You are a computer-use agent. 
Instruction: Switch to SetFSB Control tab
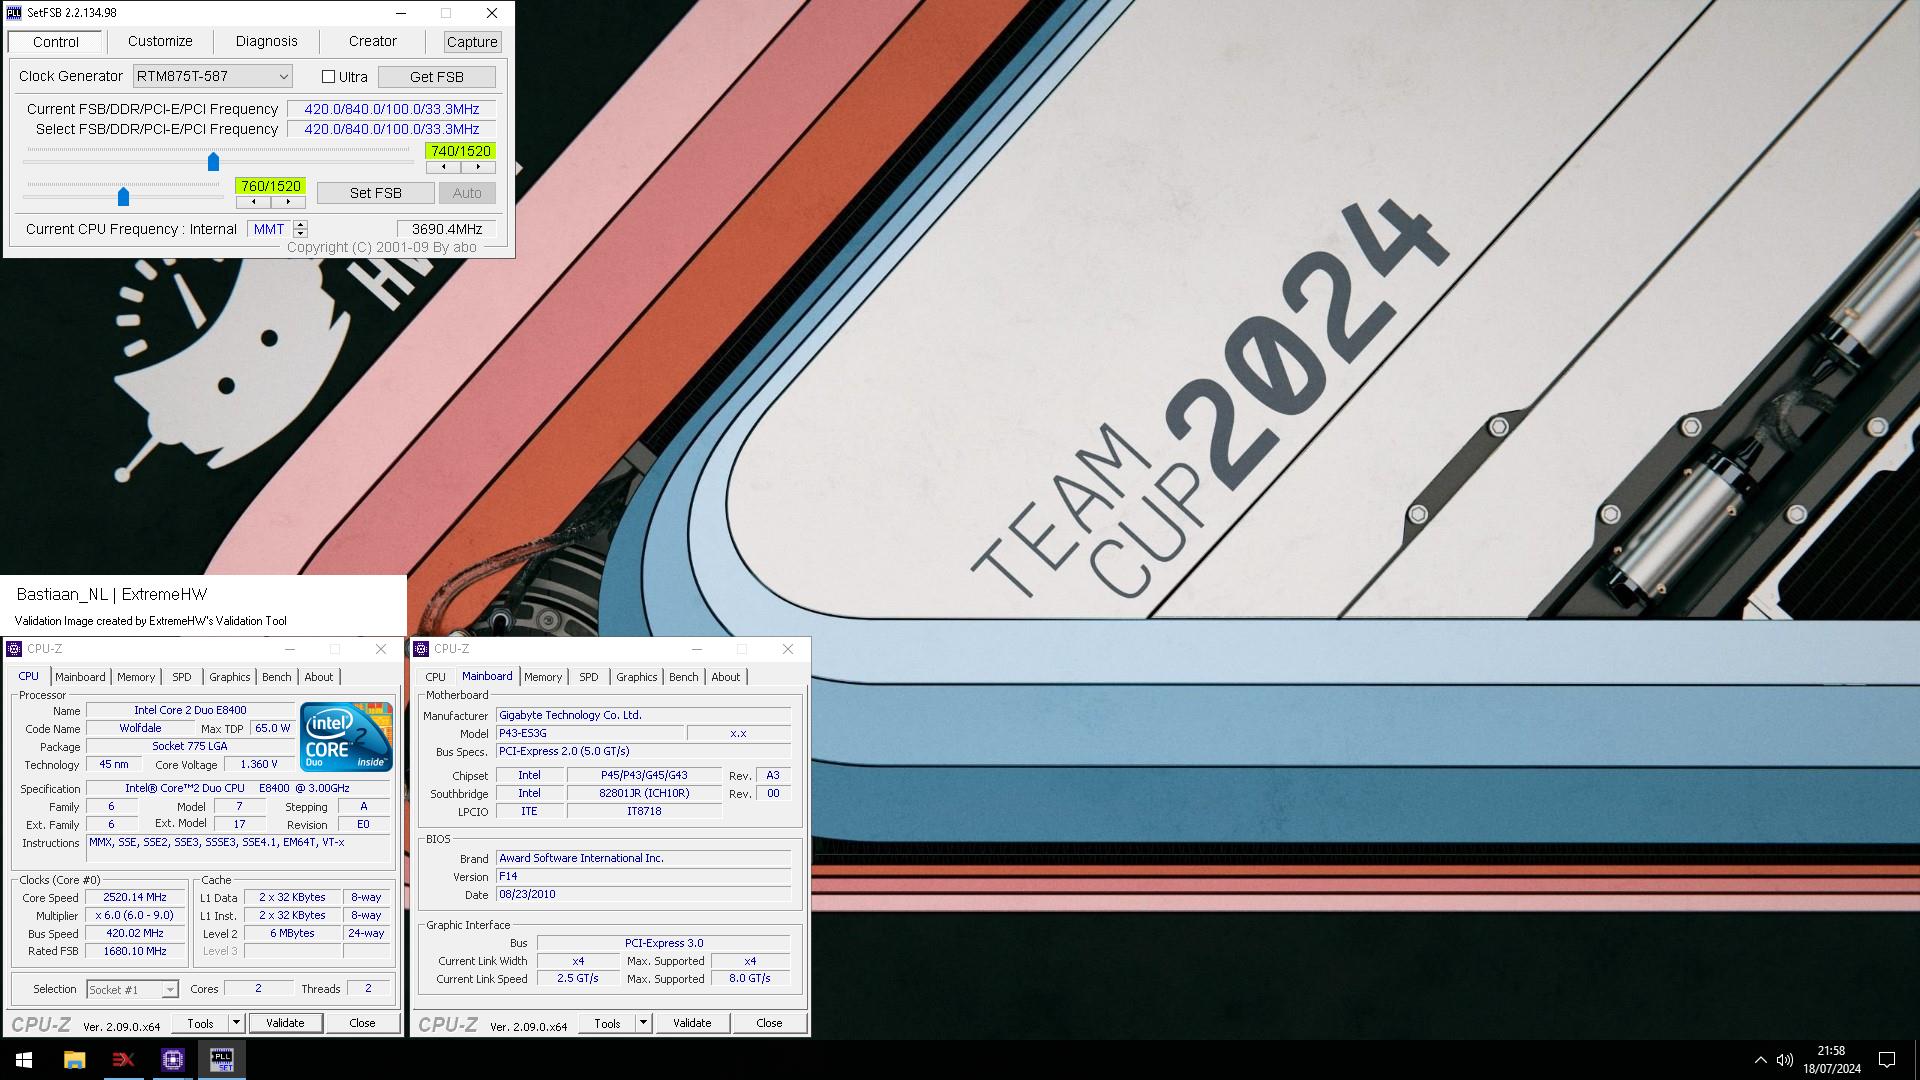pos(55,42)
